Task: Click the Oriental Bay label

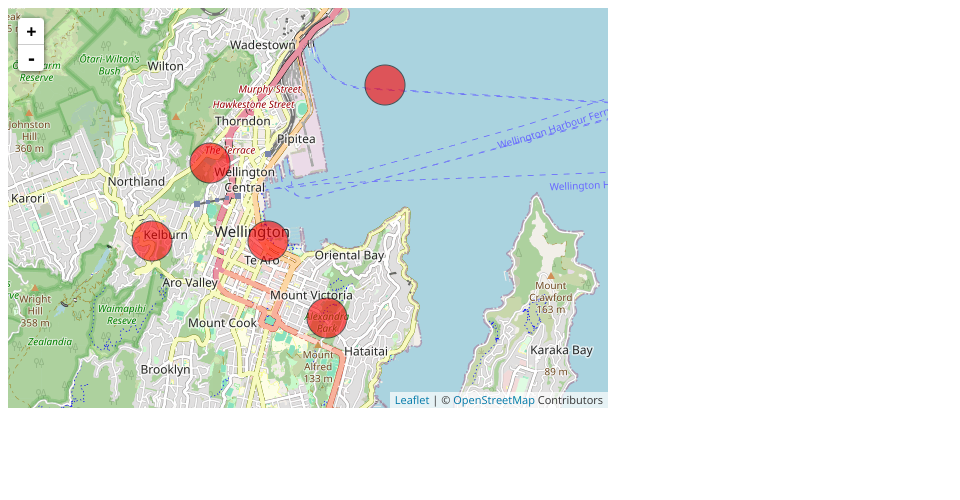Action: pyautogui.click(x=349, y=255)
